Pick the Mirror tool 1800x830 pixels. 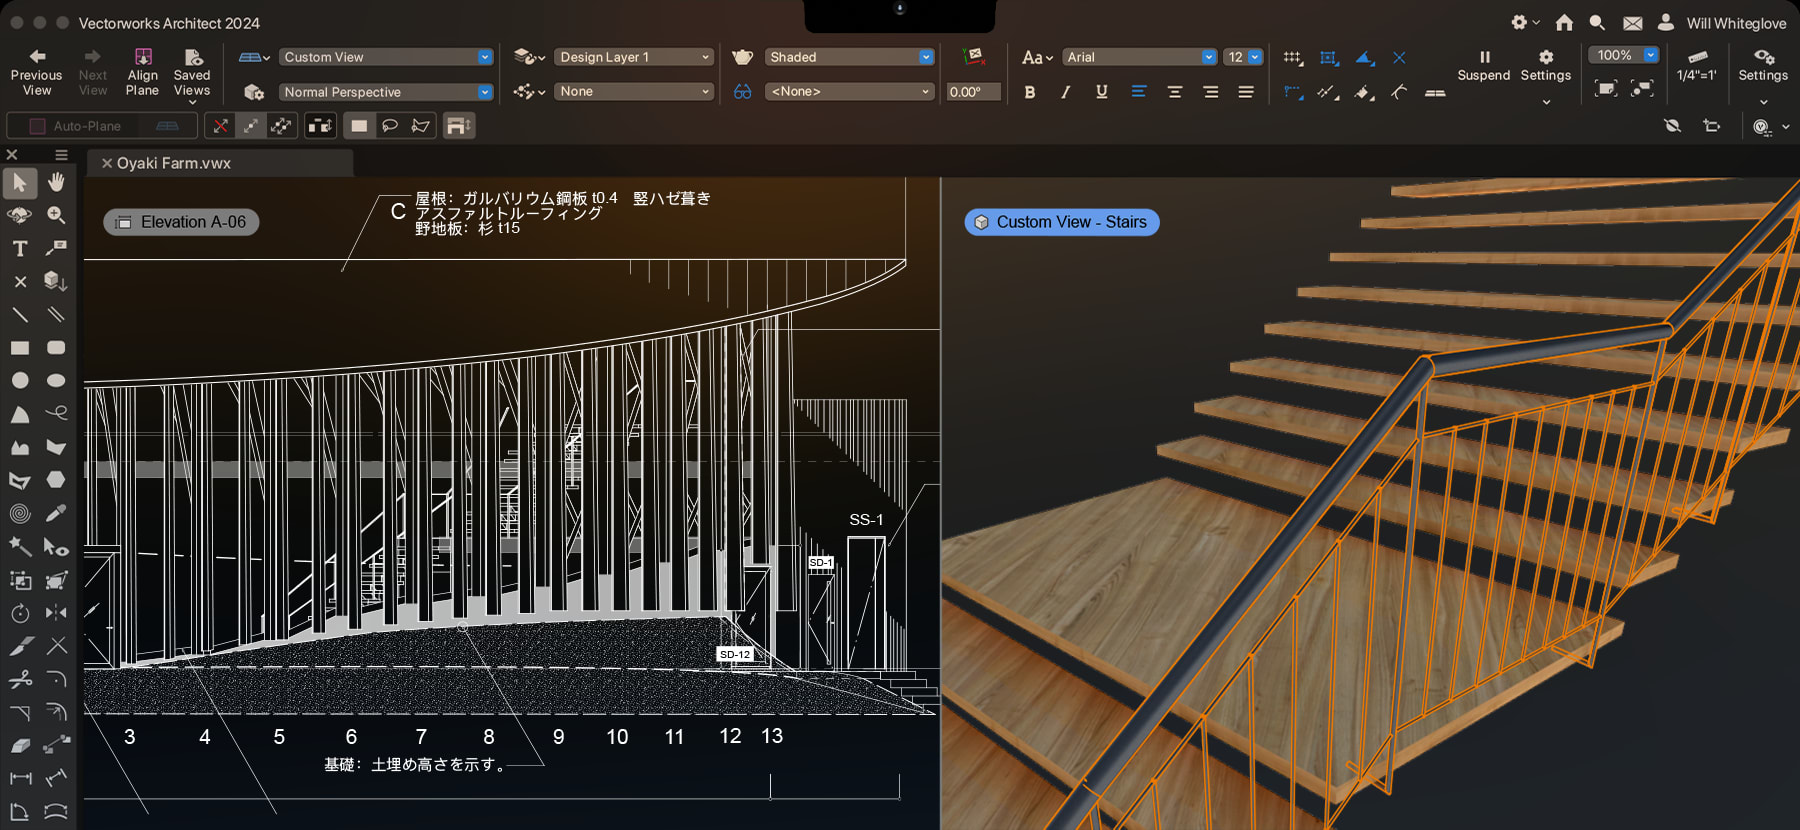57,612
